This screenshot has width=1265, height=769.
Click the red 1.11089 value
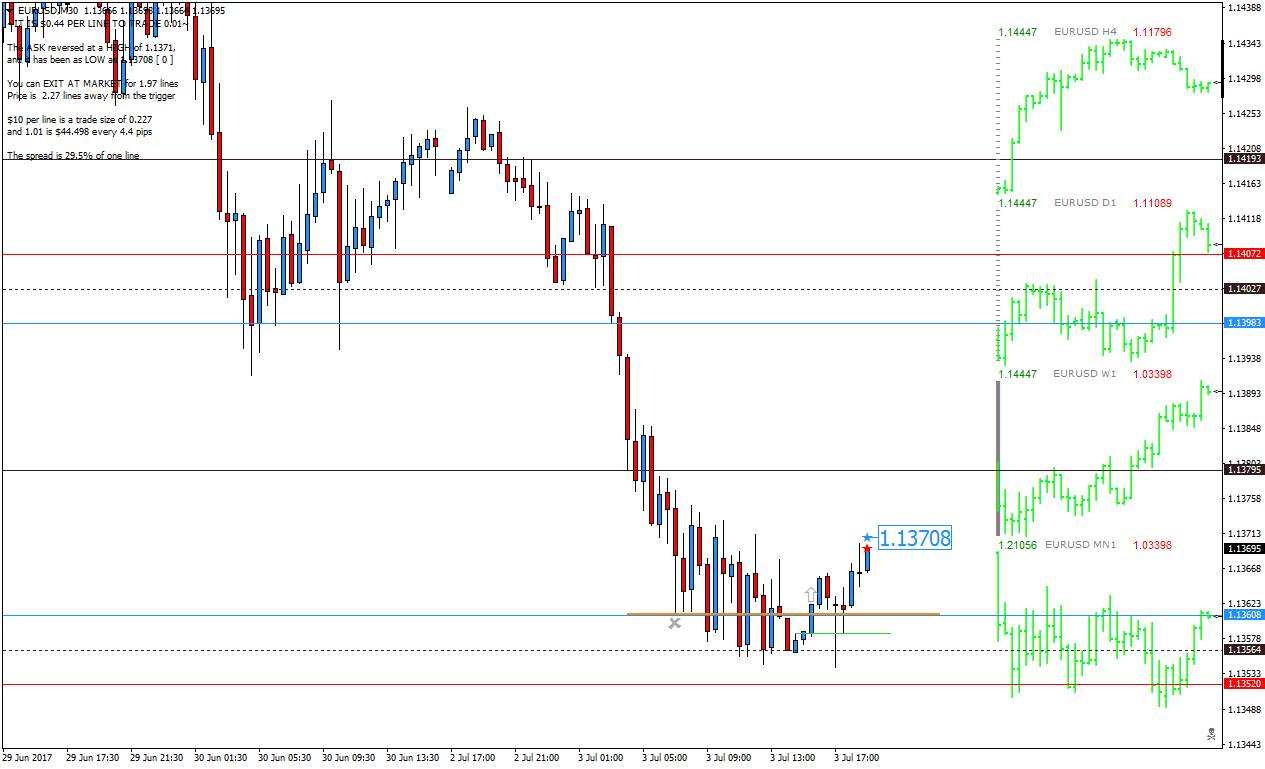pyautogui.click(x=1152, y=203)
